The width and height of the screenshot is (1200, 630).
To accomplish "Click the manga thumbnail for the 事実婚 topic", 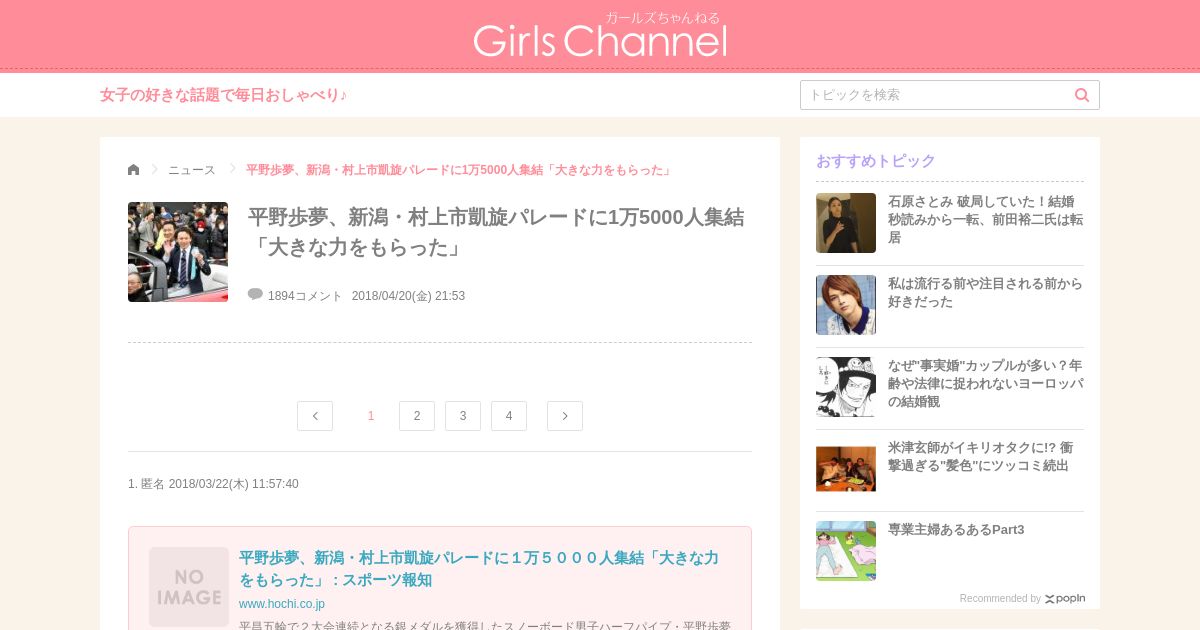I will pyautogui.click(x=846, y=387).
